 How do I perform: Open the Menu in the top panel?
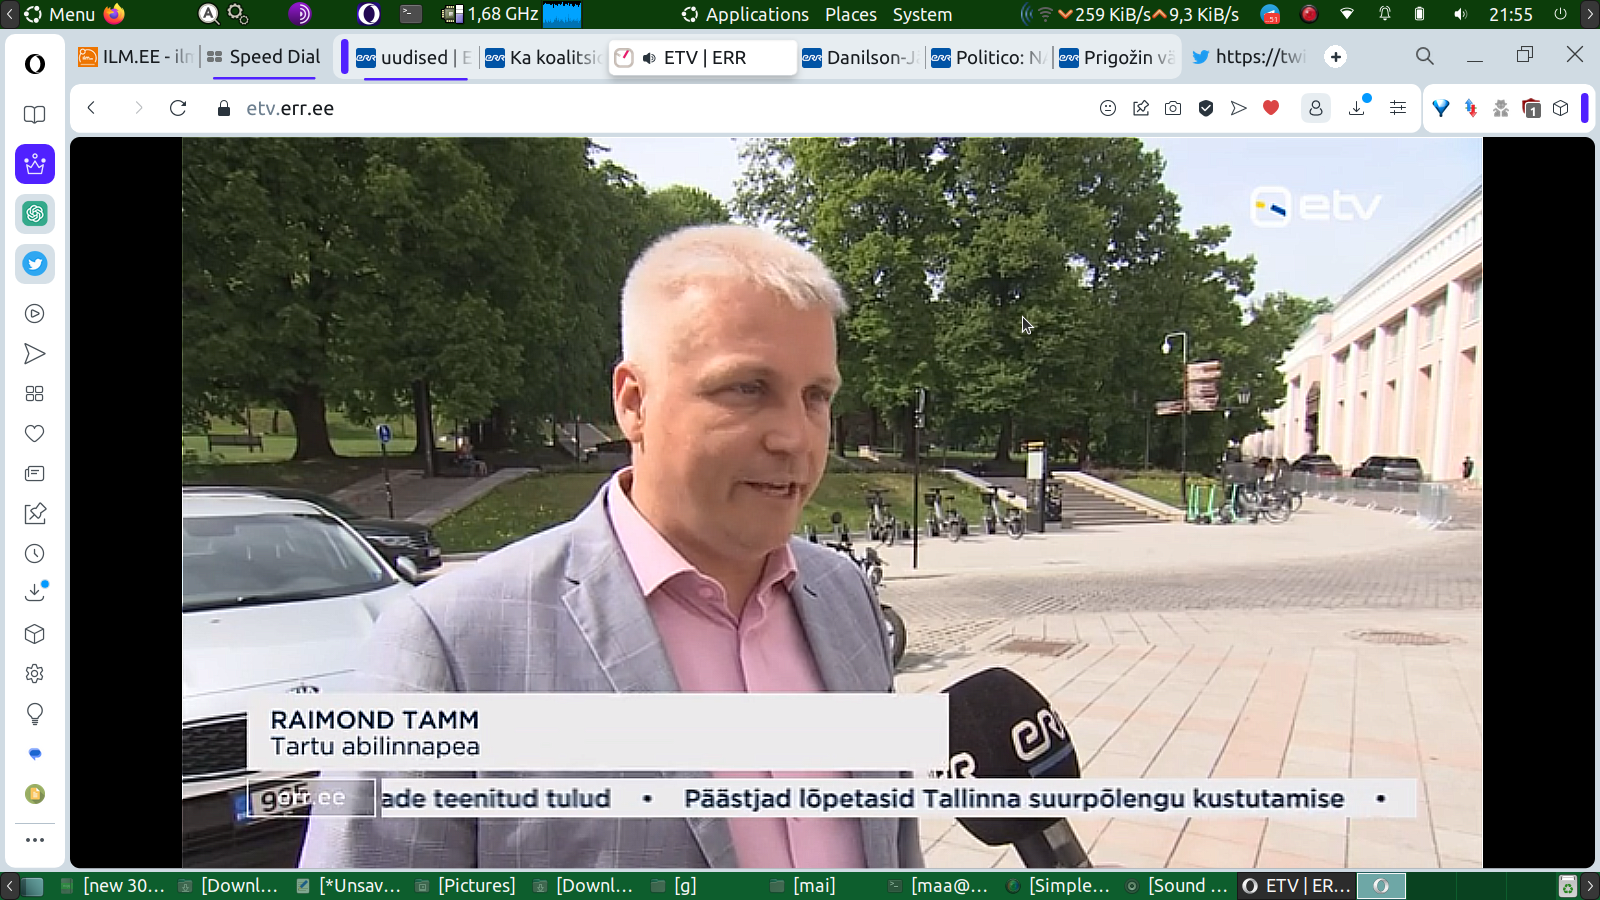click(x=60, y=14)
